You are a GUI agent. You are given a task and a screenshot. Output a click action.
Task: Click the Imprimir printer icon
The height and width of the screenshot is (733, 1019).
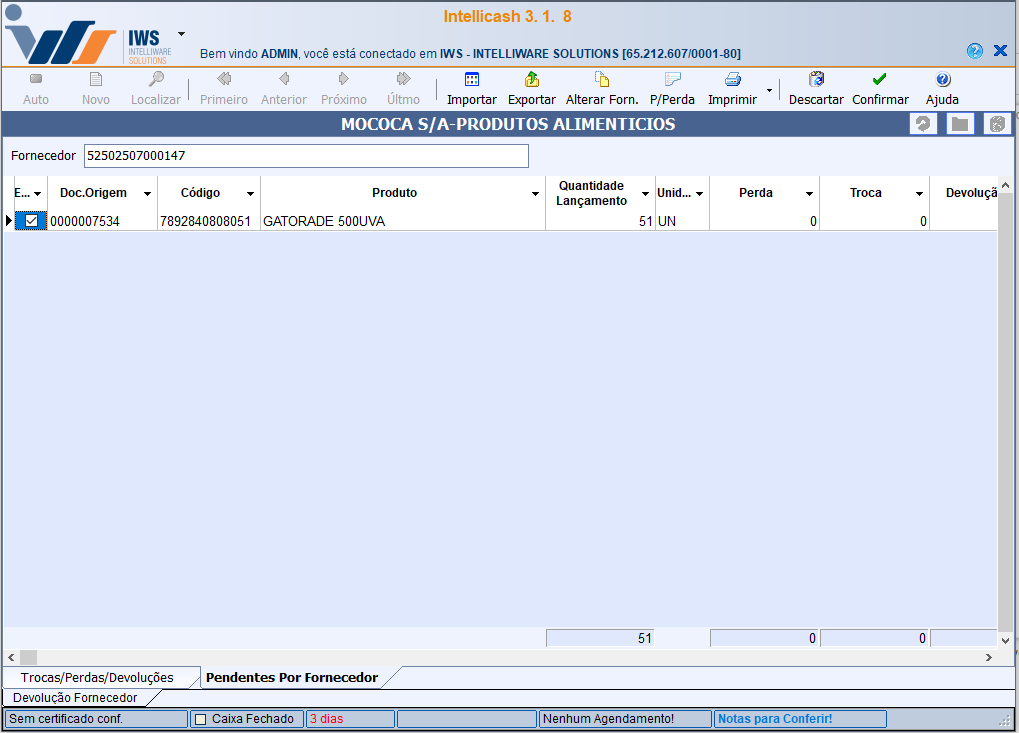pos(732,80)
